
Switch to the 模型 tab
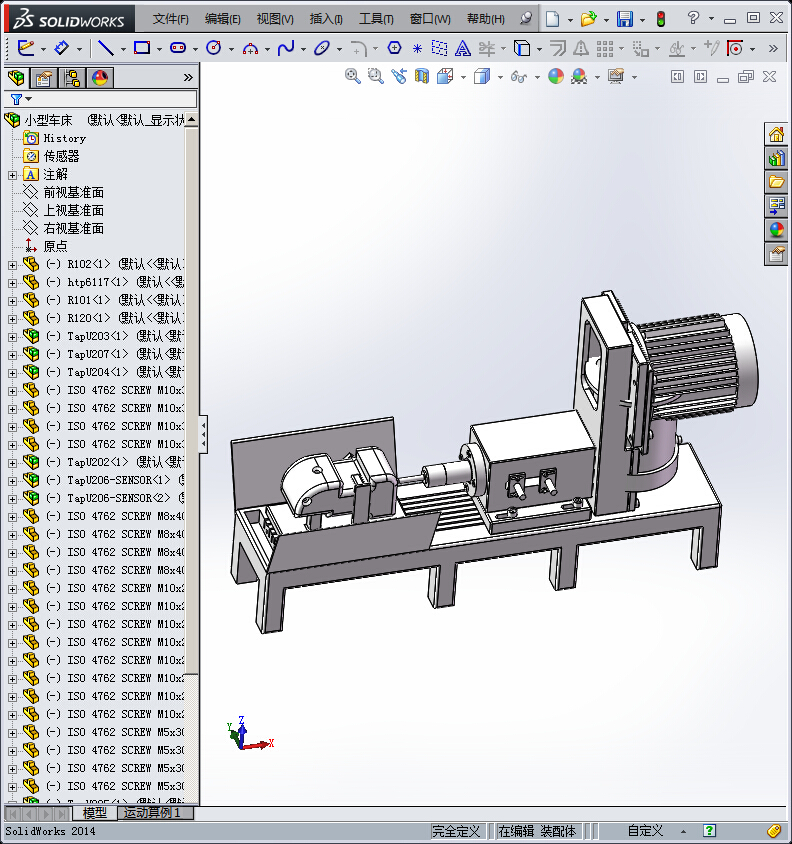[x=95, y=813]
